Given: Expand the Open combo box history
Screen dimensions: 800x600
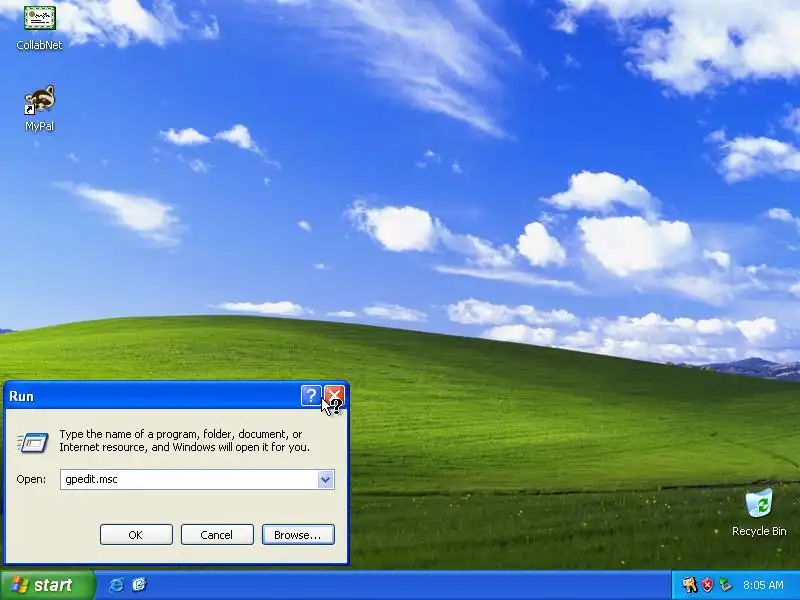Looking at the screenshot, I should (x=326, y=480).
